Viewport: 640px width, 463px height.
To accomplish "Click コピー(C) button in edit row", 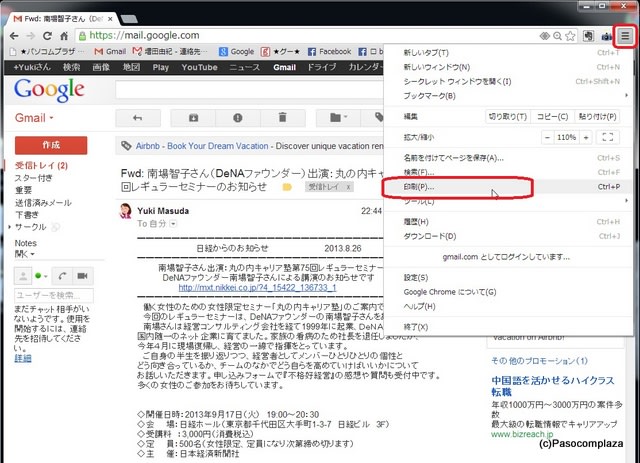I will click(552, 117).
